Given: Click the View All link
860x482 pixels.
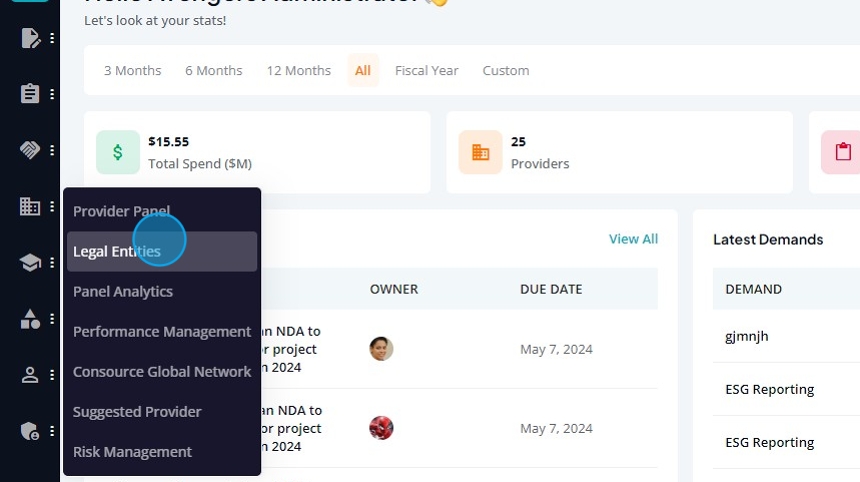Looking at the screenshot, I should 633,239.
